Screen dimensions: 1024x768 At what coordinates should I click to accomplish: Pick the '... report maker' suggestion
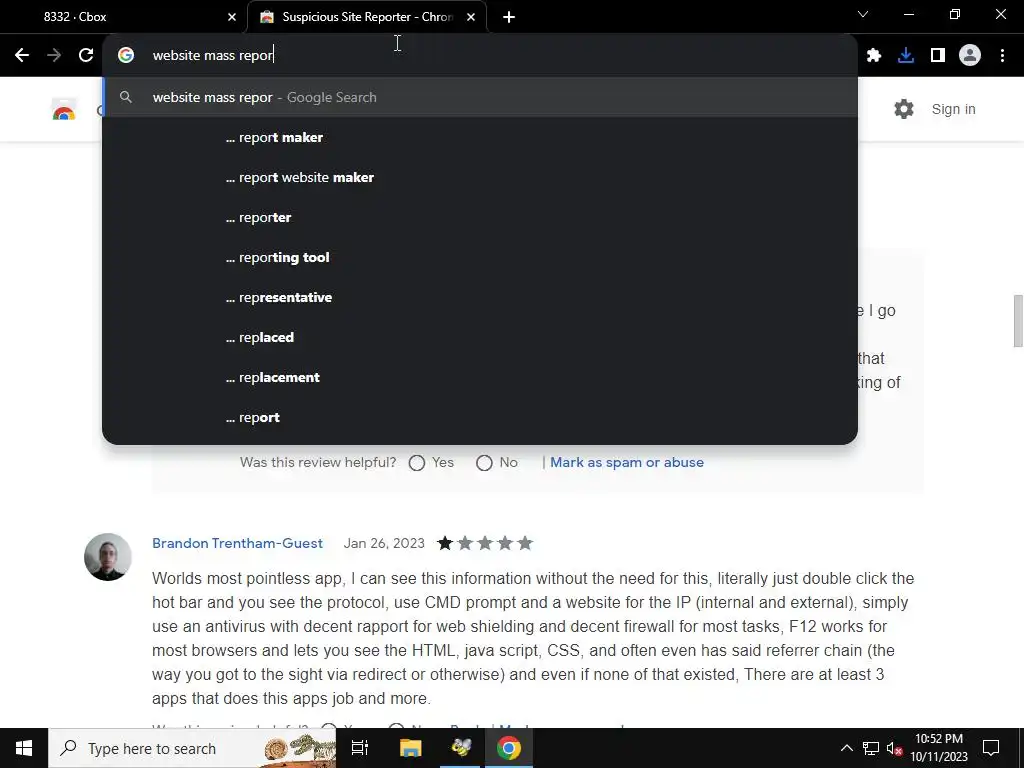480,137
